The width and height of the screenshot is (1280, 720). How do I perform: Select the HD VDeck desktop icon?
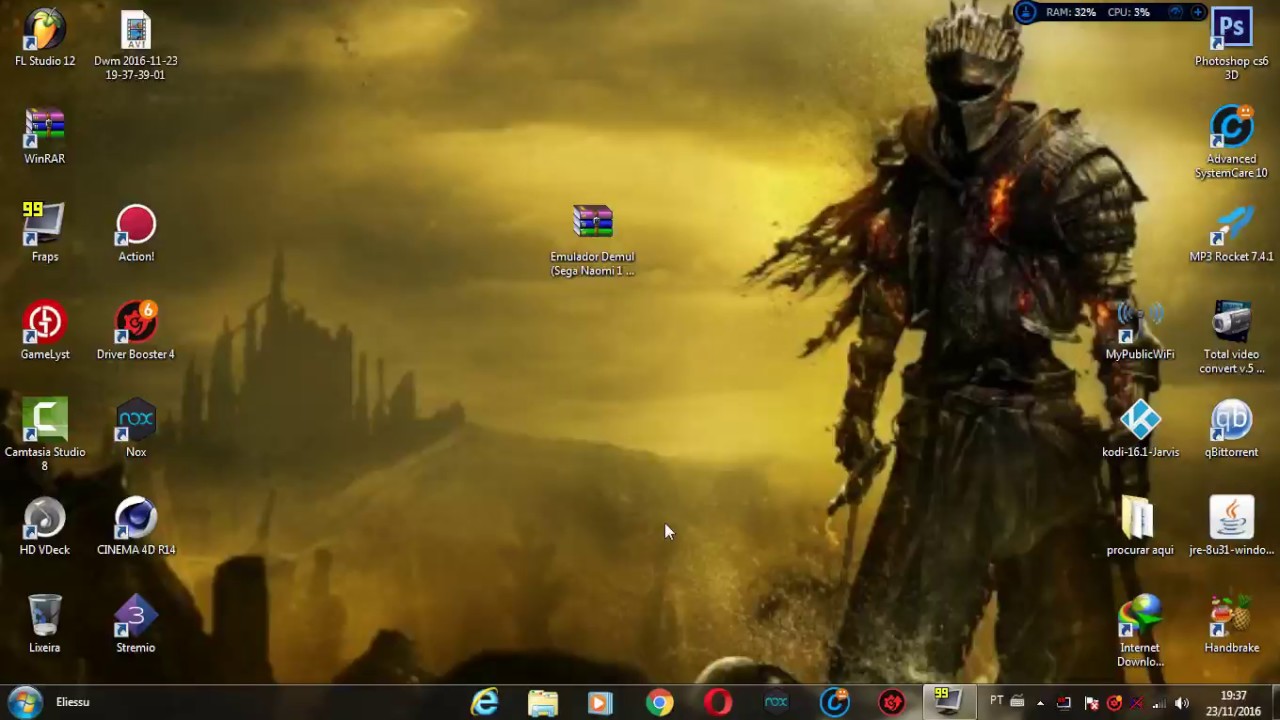tap(45, 526)
